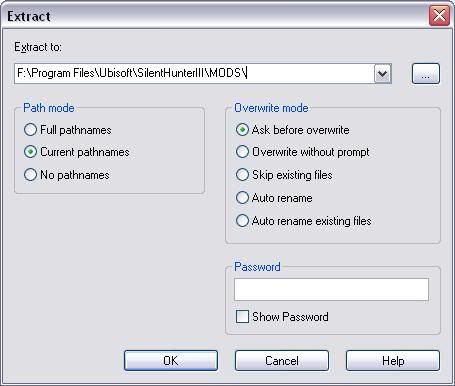Expand the Extract to path dropdown
Viewport: 455px width, 386px height.
point(382,73)
